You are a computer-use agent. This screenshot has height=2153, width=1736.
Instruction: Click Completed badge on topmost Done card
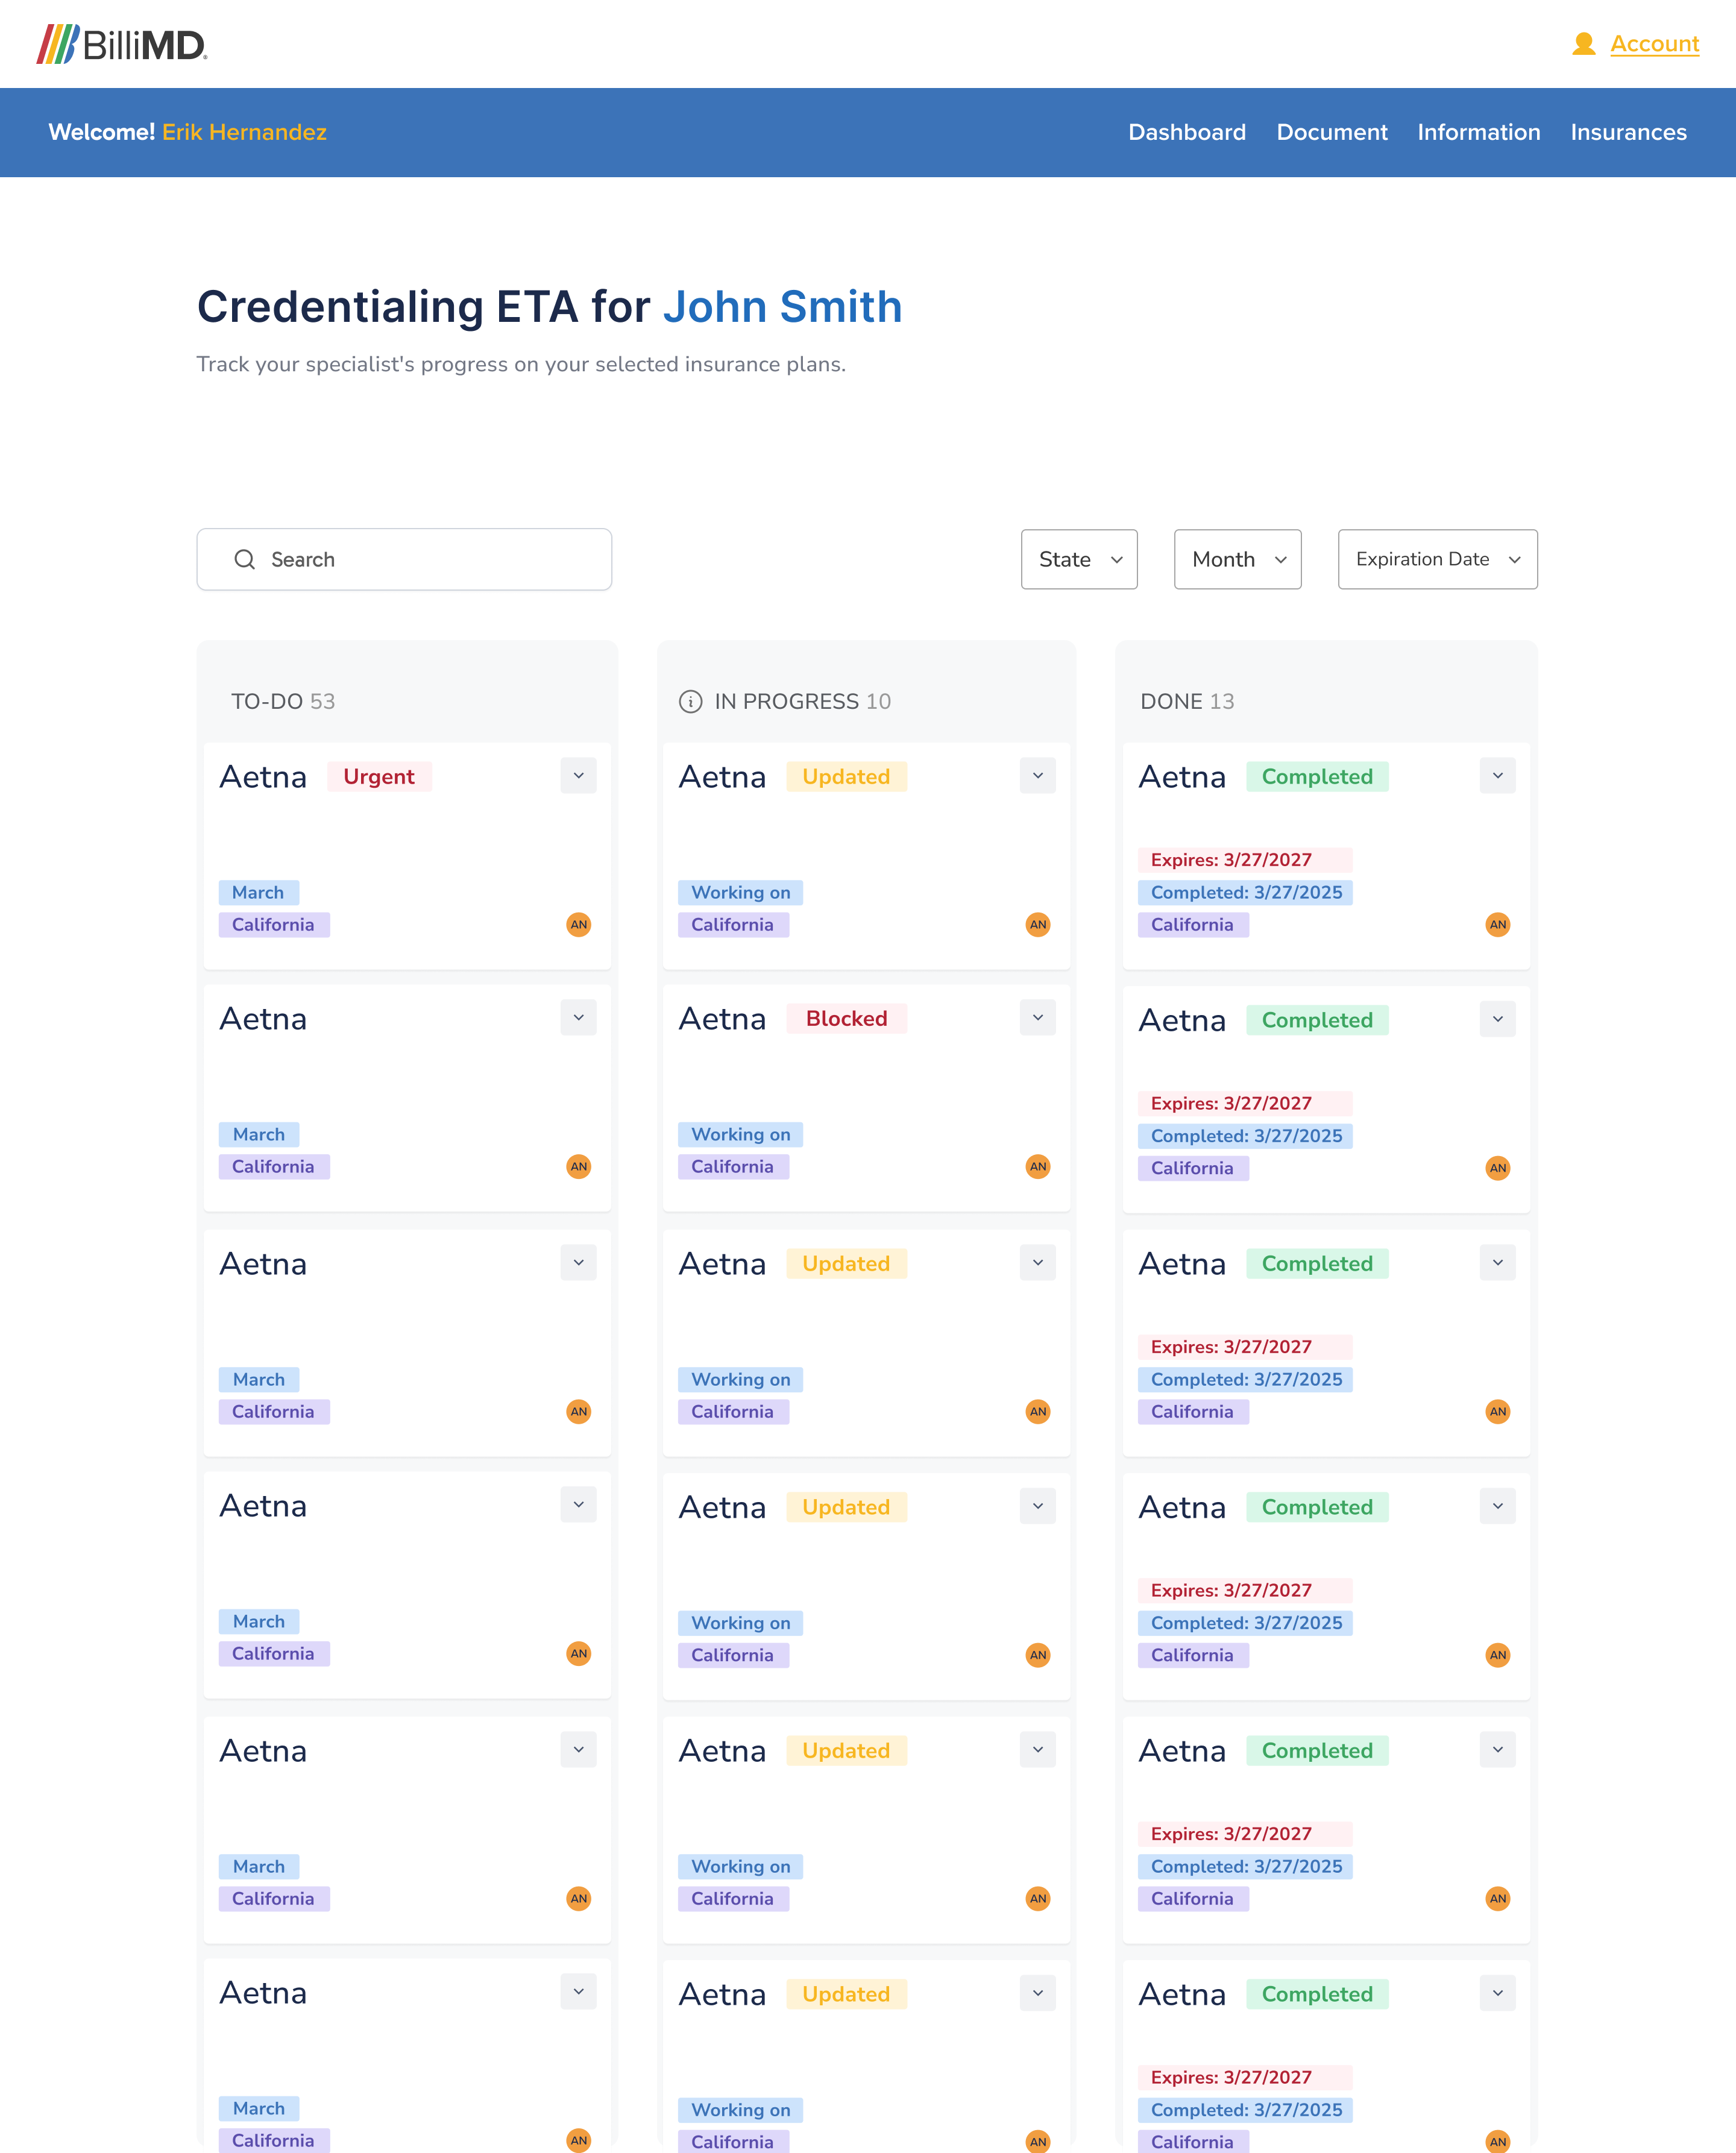1317,777
